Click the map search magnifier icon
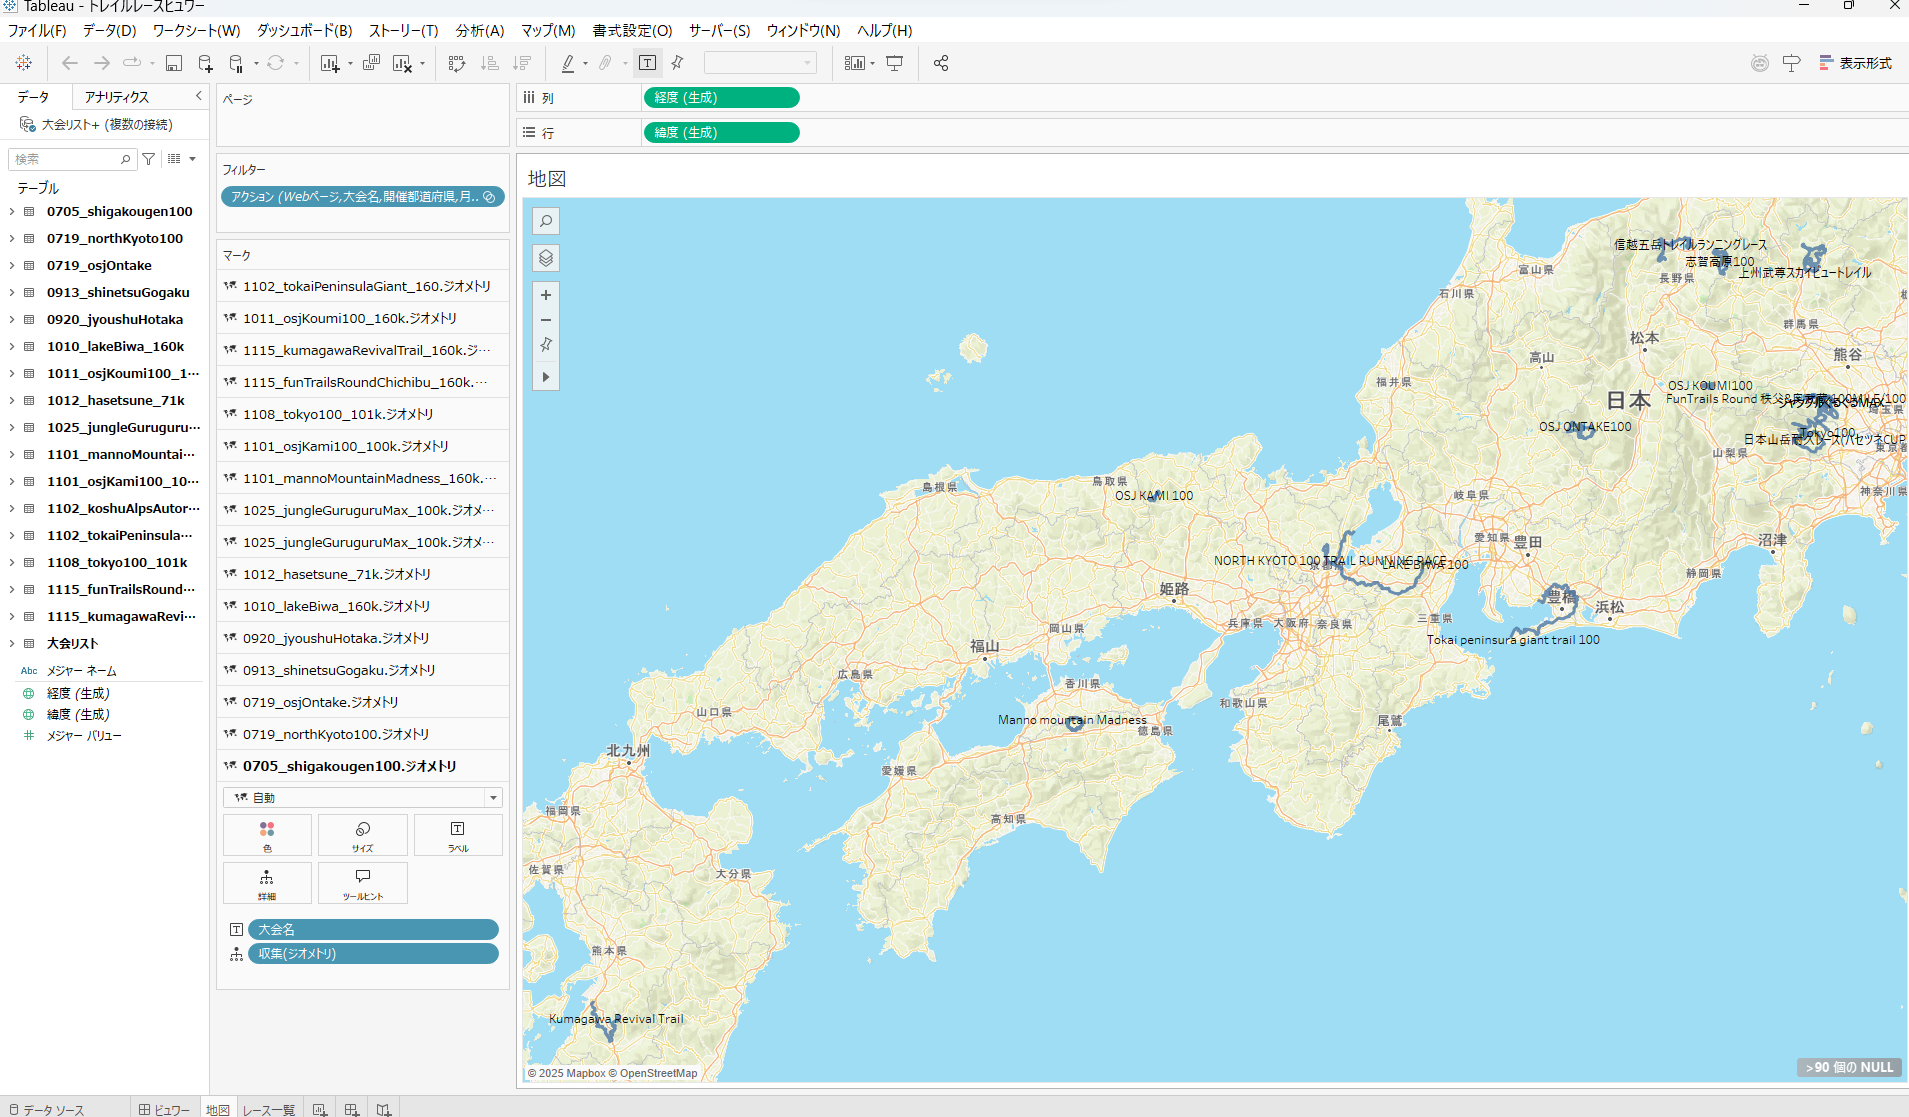Viewport: 1909px width, 1117px height. coord(546,221)
